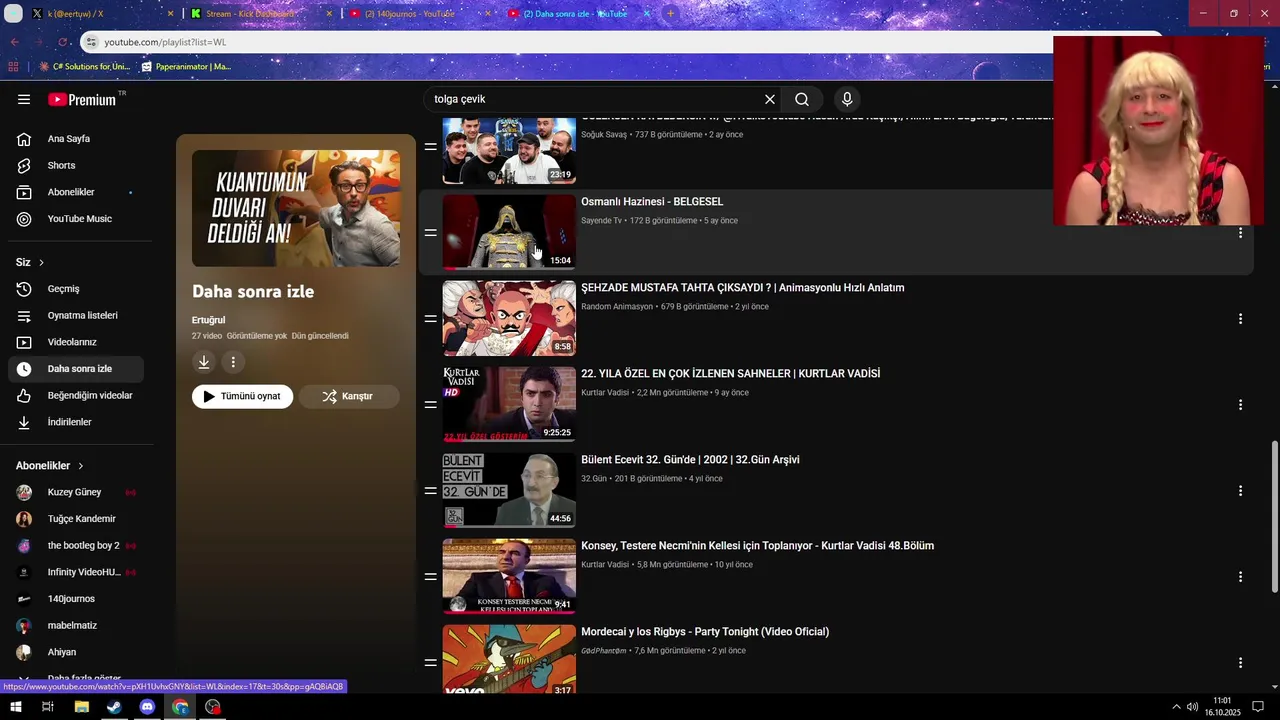Open Ana Sayfa in sidebar
Image resolution: width=1280 pixels, height=720 pixels.
tap(76, 139)
